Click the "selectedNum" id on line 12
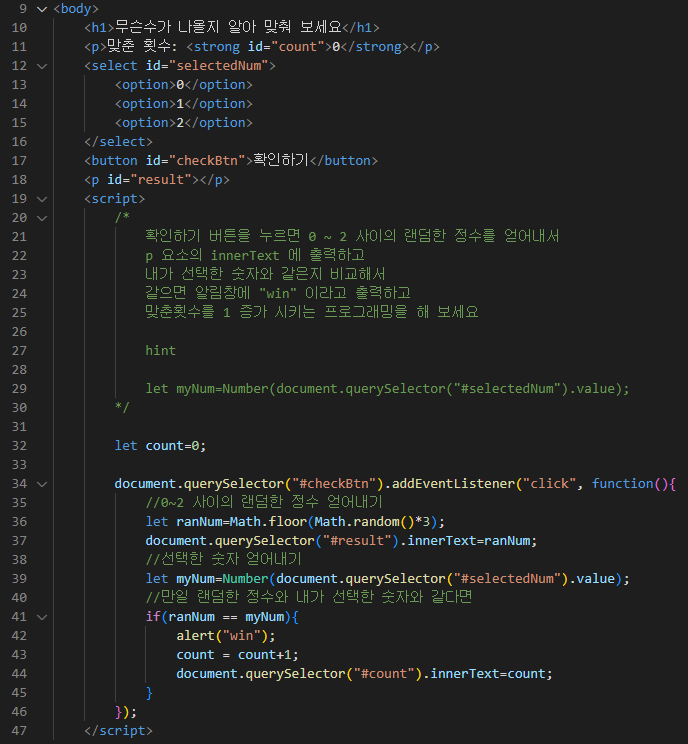688x744 pixels. point(218,65)
